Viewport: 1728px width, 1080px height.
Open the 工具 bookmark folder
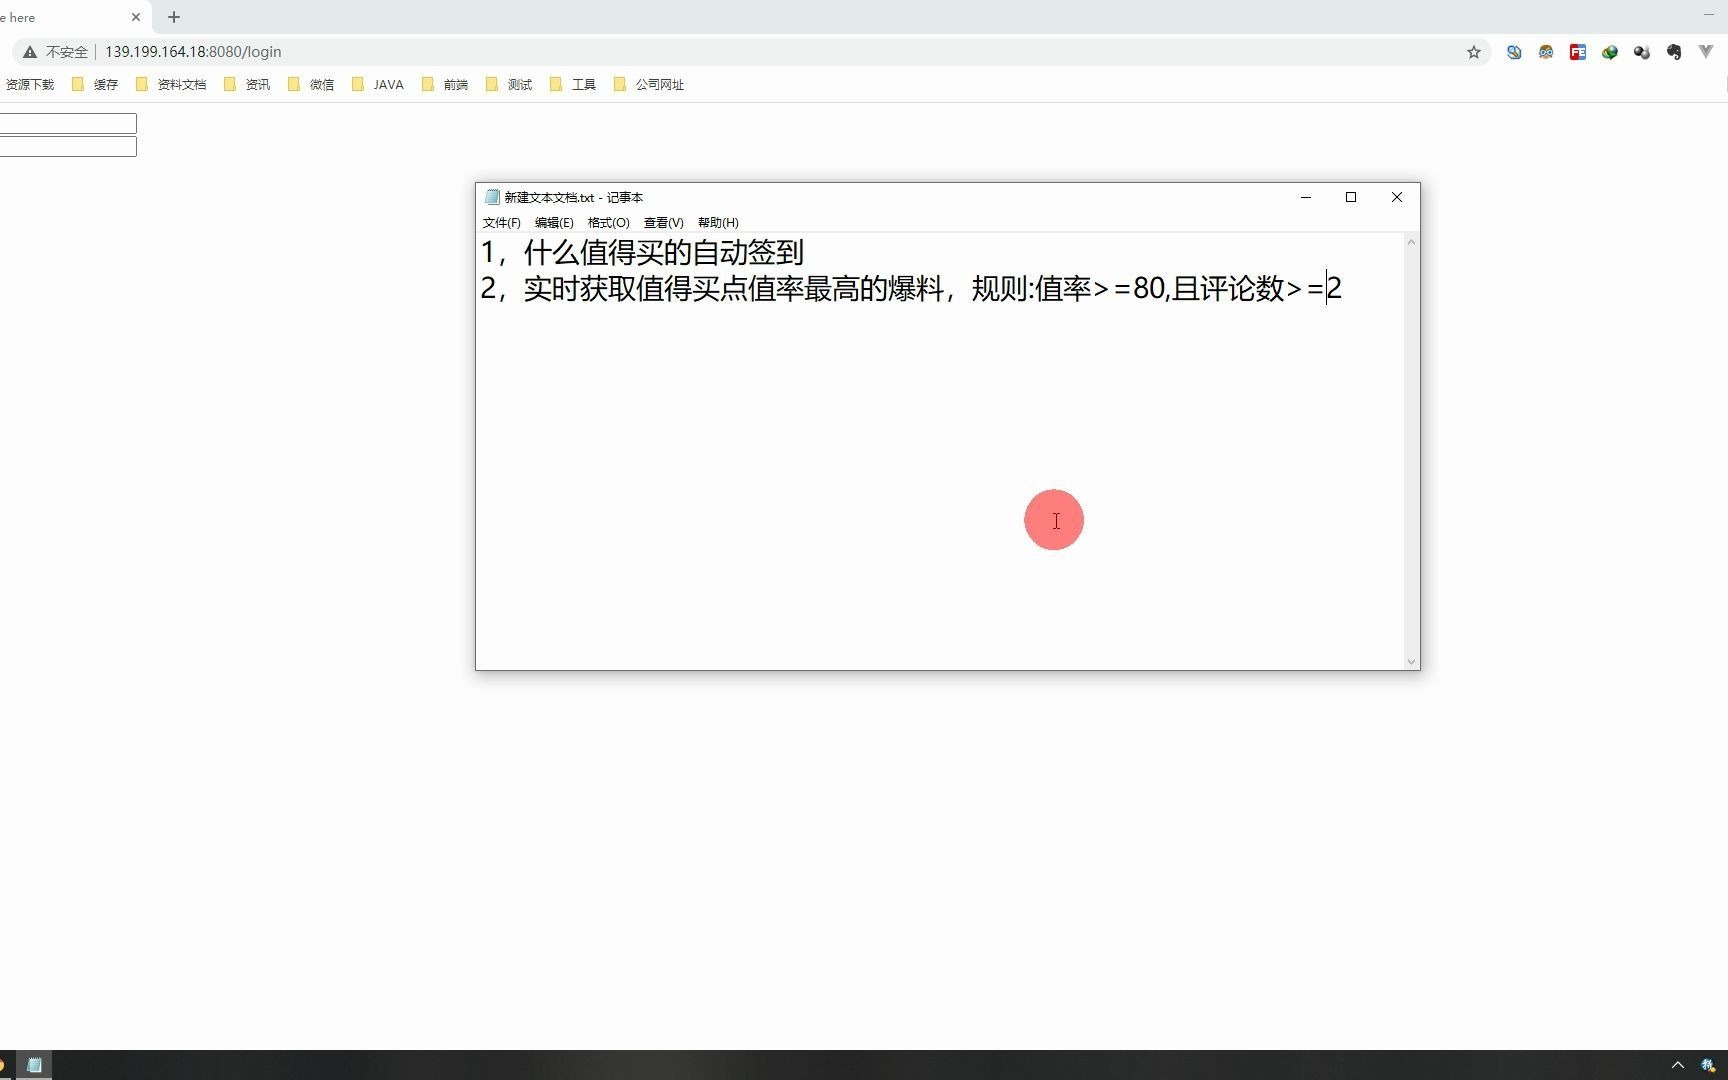click(573, 85)
